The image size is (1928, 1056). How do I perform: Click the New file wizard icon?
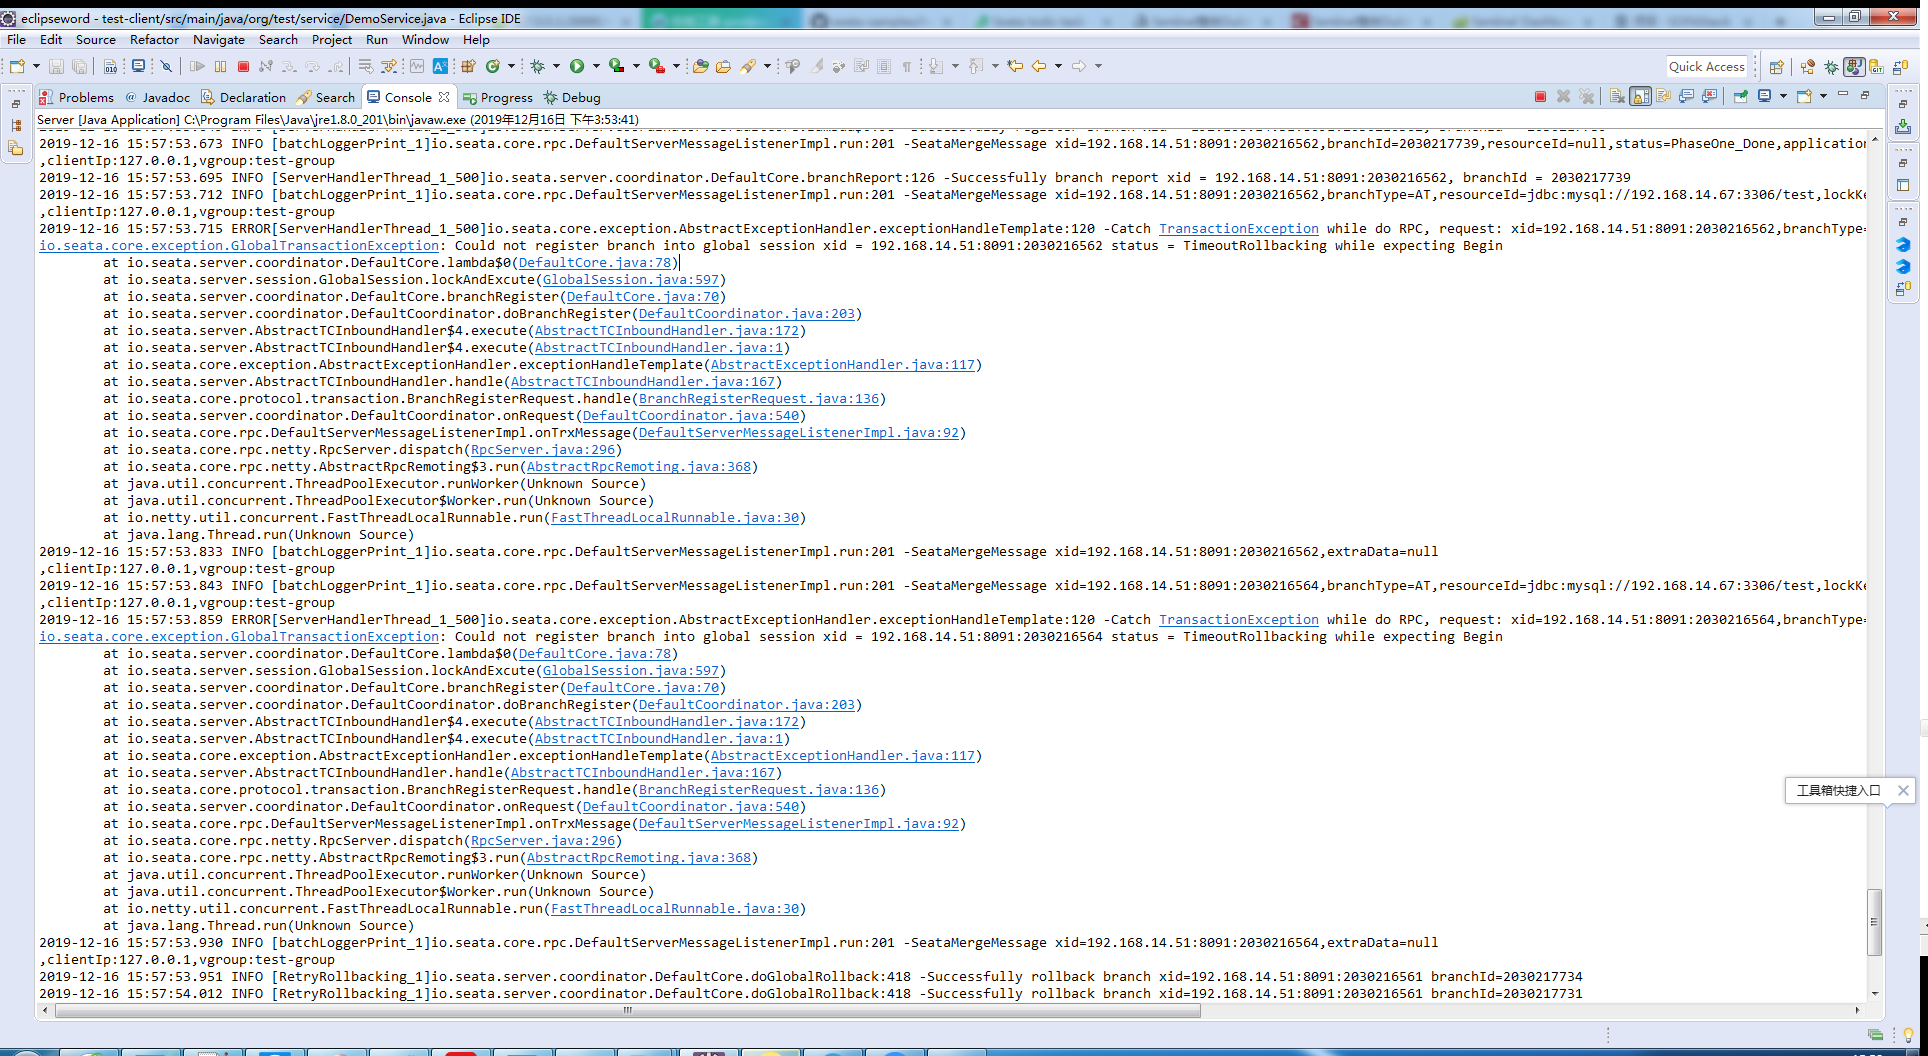[x=17, y=66]
